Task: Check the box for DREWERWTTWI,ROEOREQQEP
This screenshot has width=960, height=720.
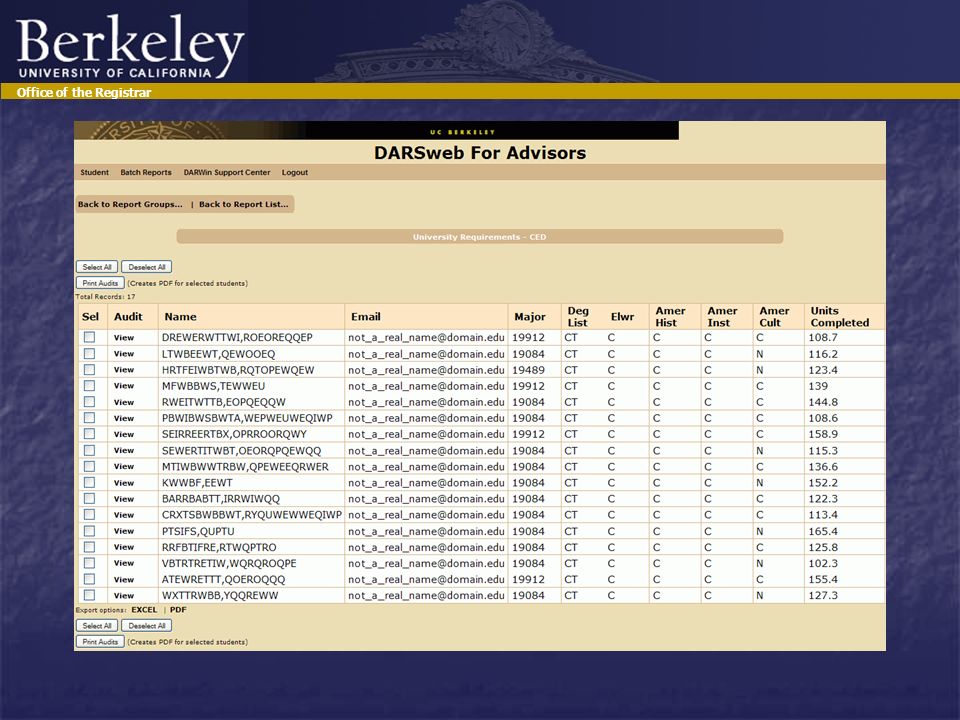Action: click(x=89, y=337)
